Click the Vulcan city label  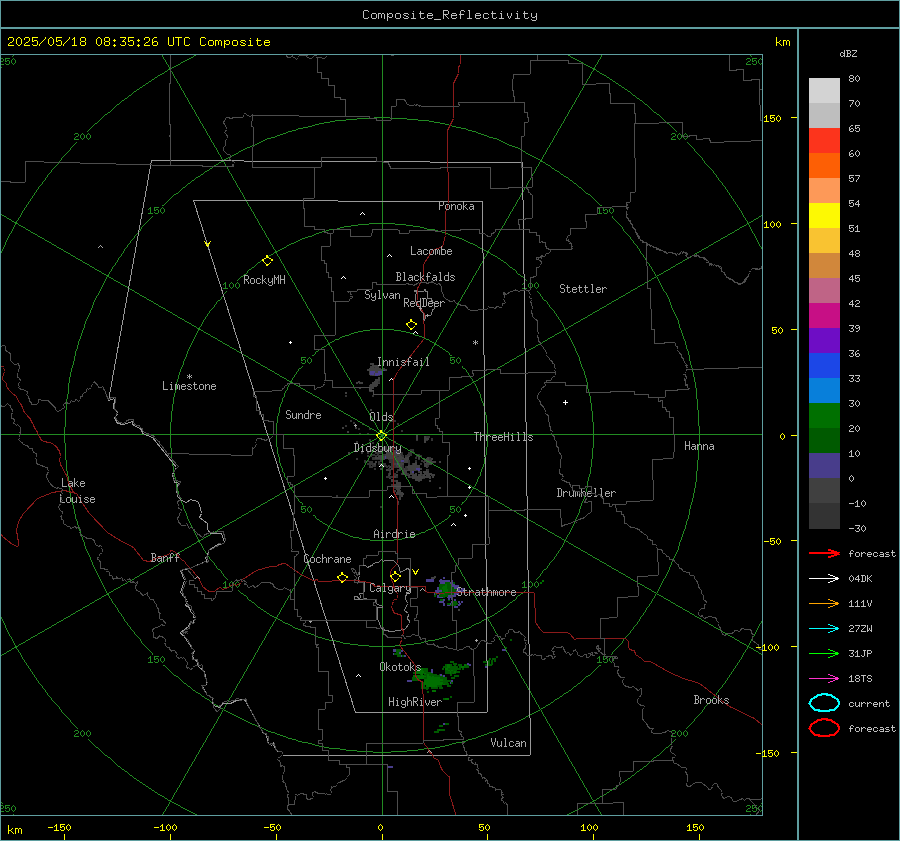pos(509,743)
